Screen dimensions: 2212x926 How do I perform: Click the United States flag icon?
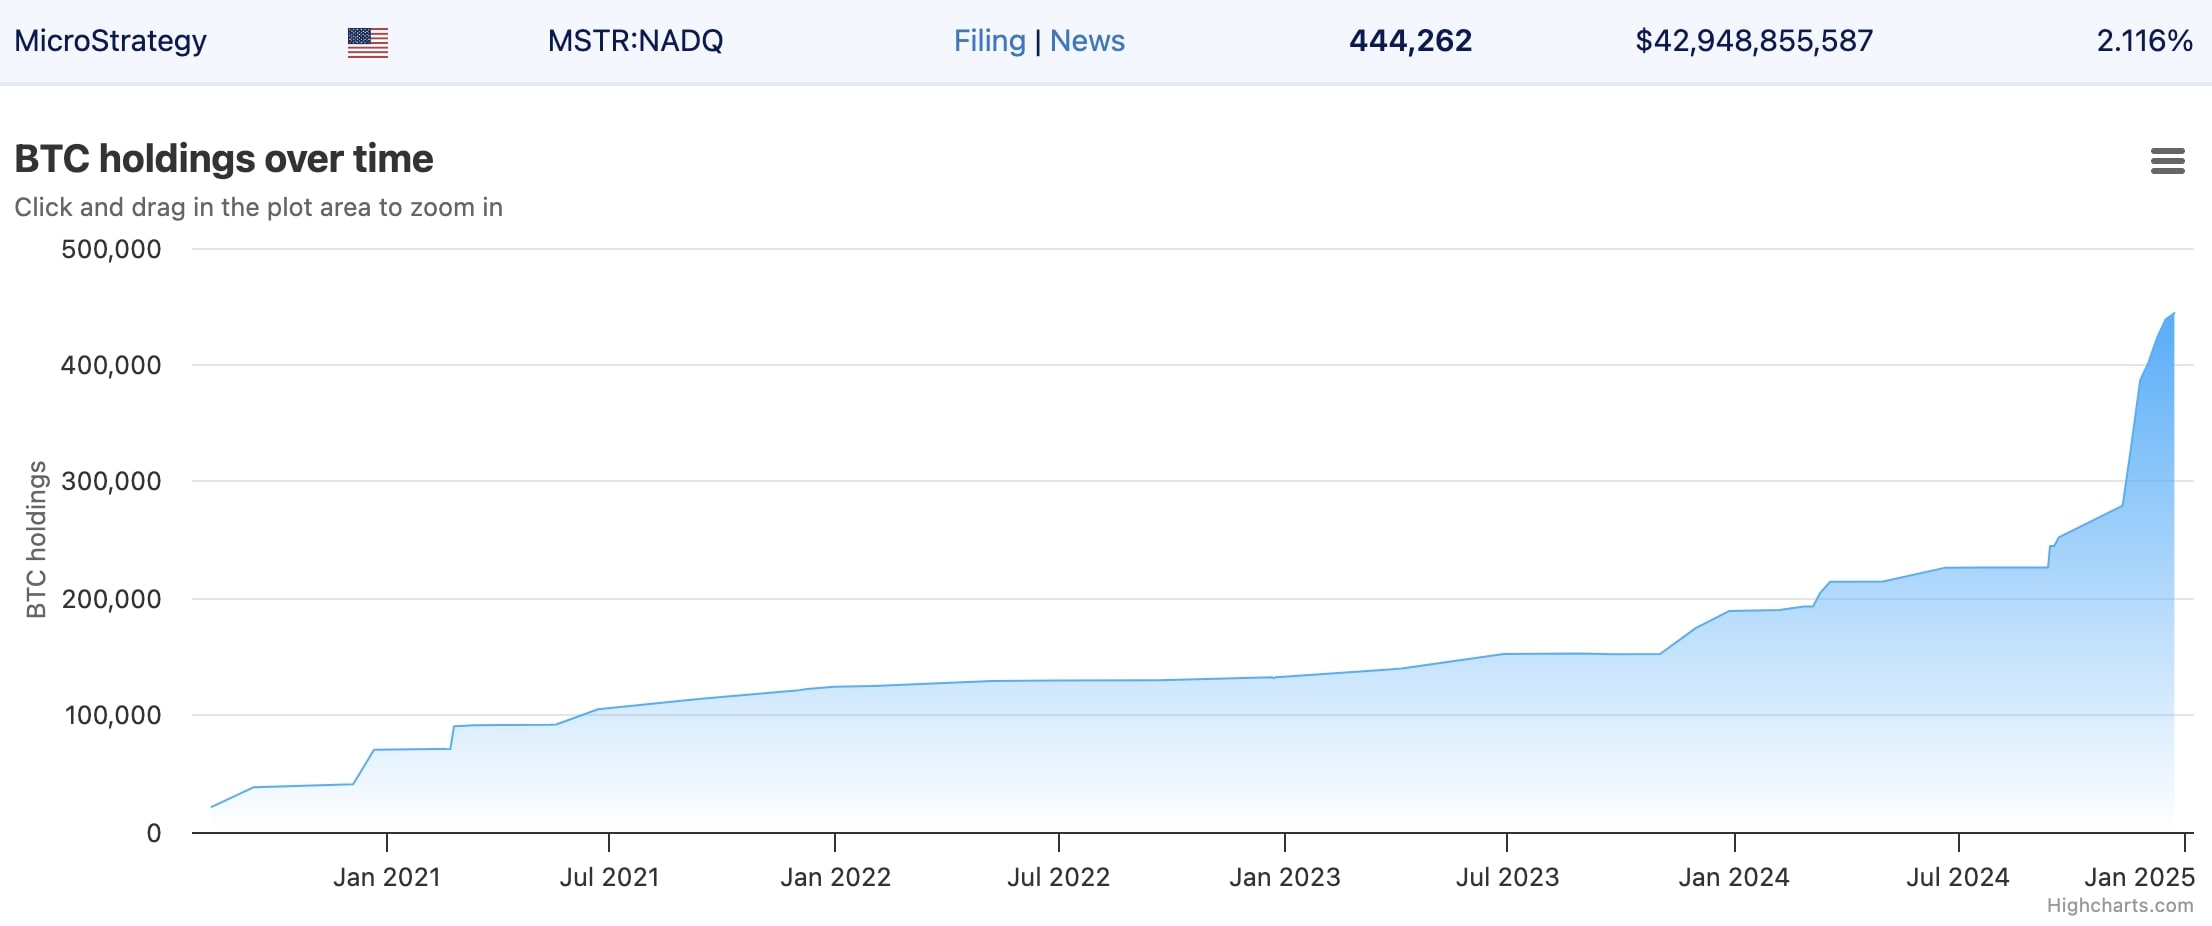click(x=368, y=42)
